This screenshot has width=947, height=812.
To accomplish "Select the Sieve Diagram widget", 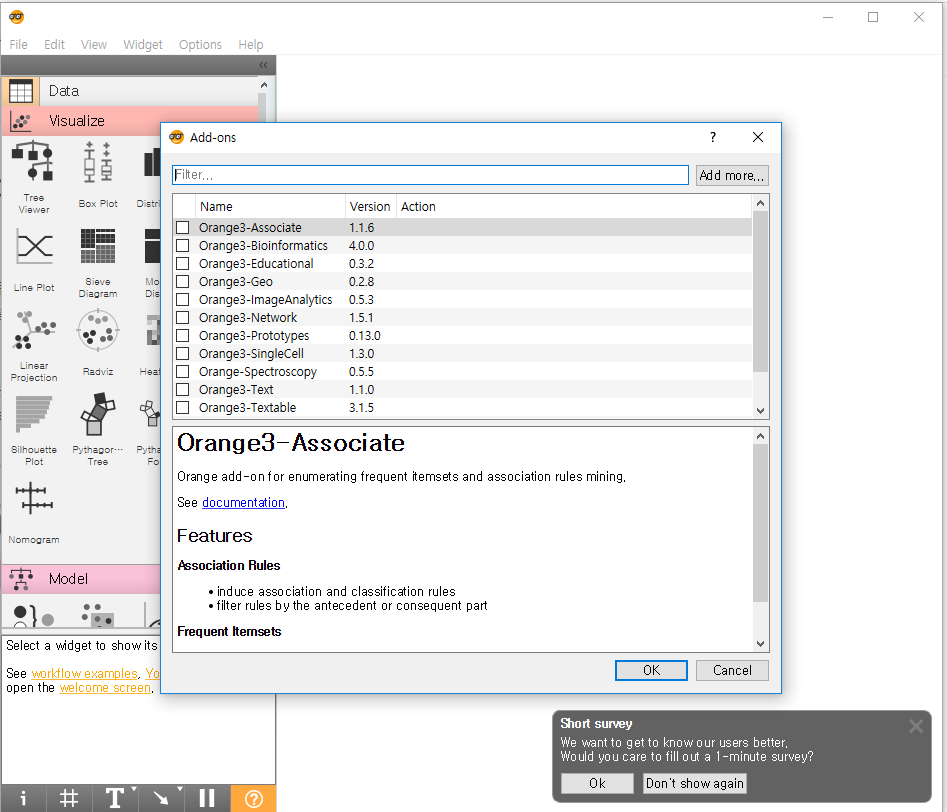I will [97, 262].
